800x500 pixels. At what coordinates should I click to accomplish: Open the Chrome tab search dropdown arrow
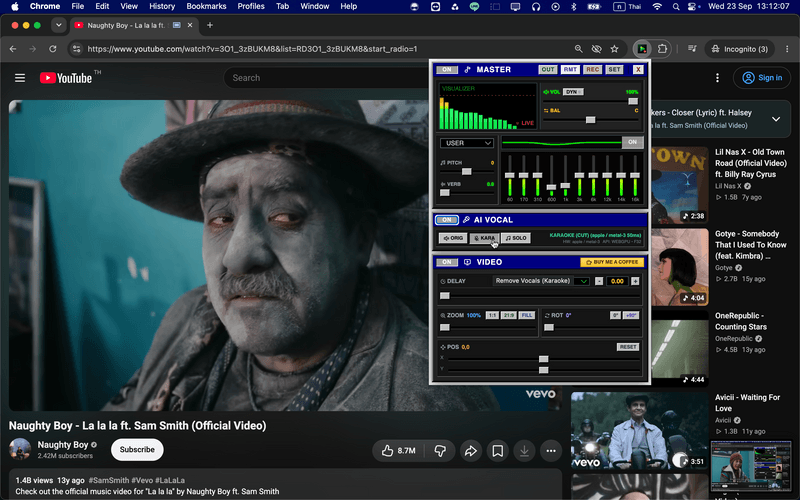[59, 25]
